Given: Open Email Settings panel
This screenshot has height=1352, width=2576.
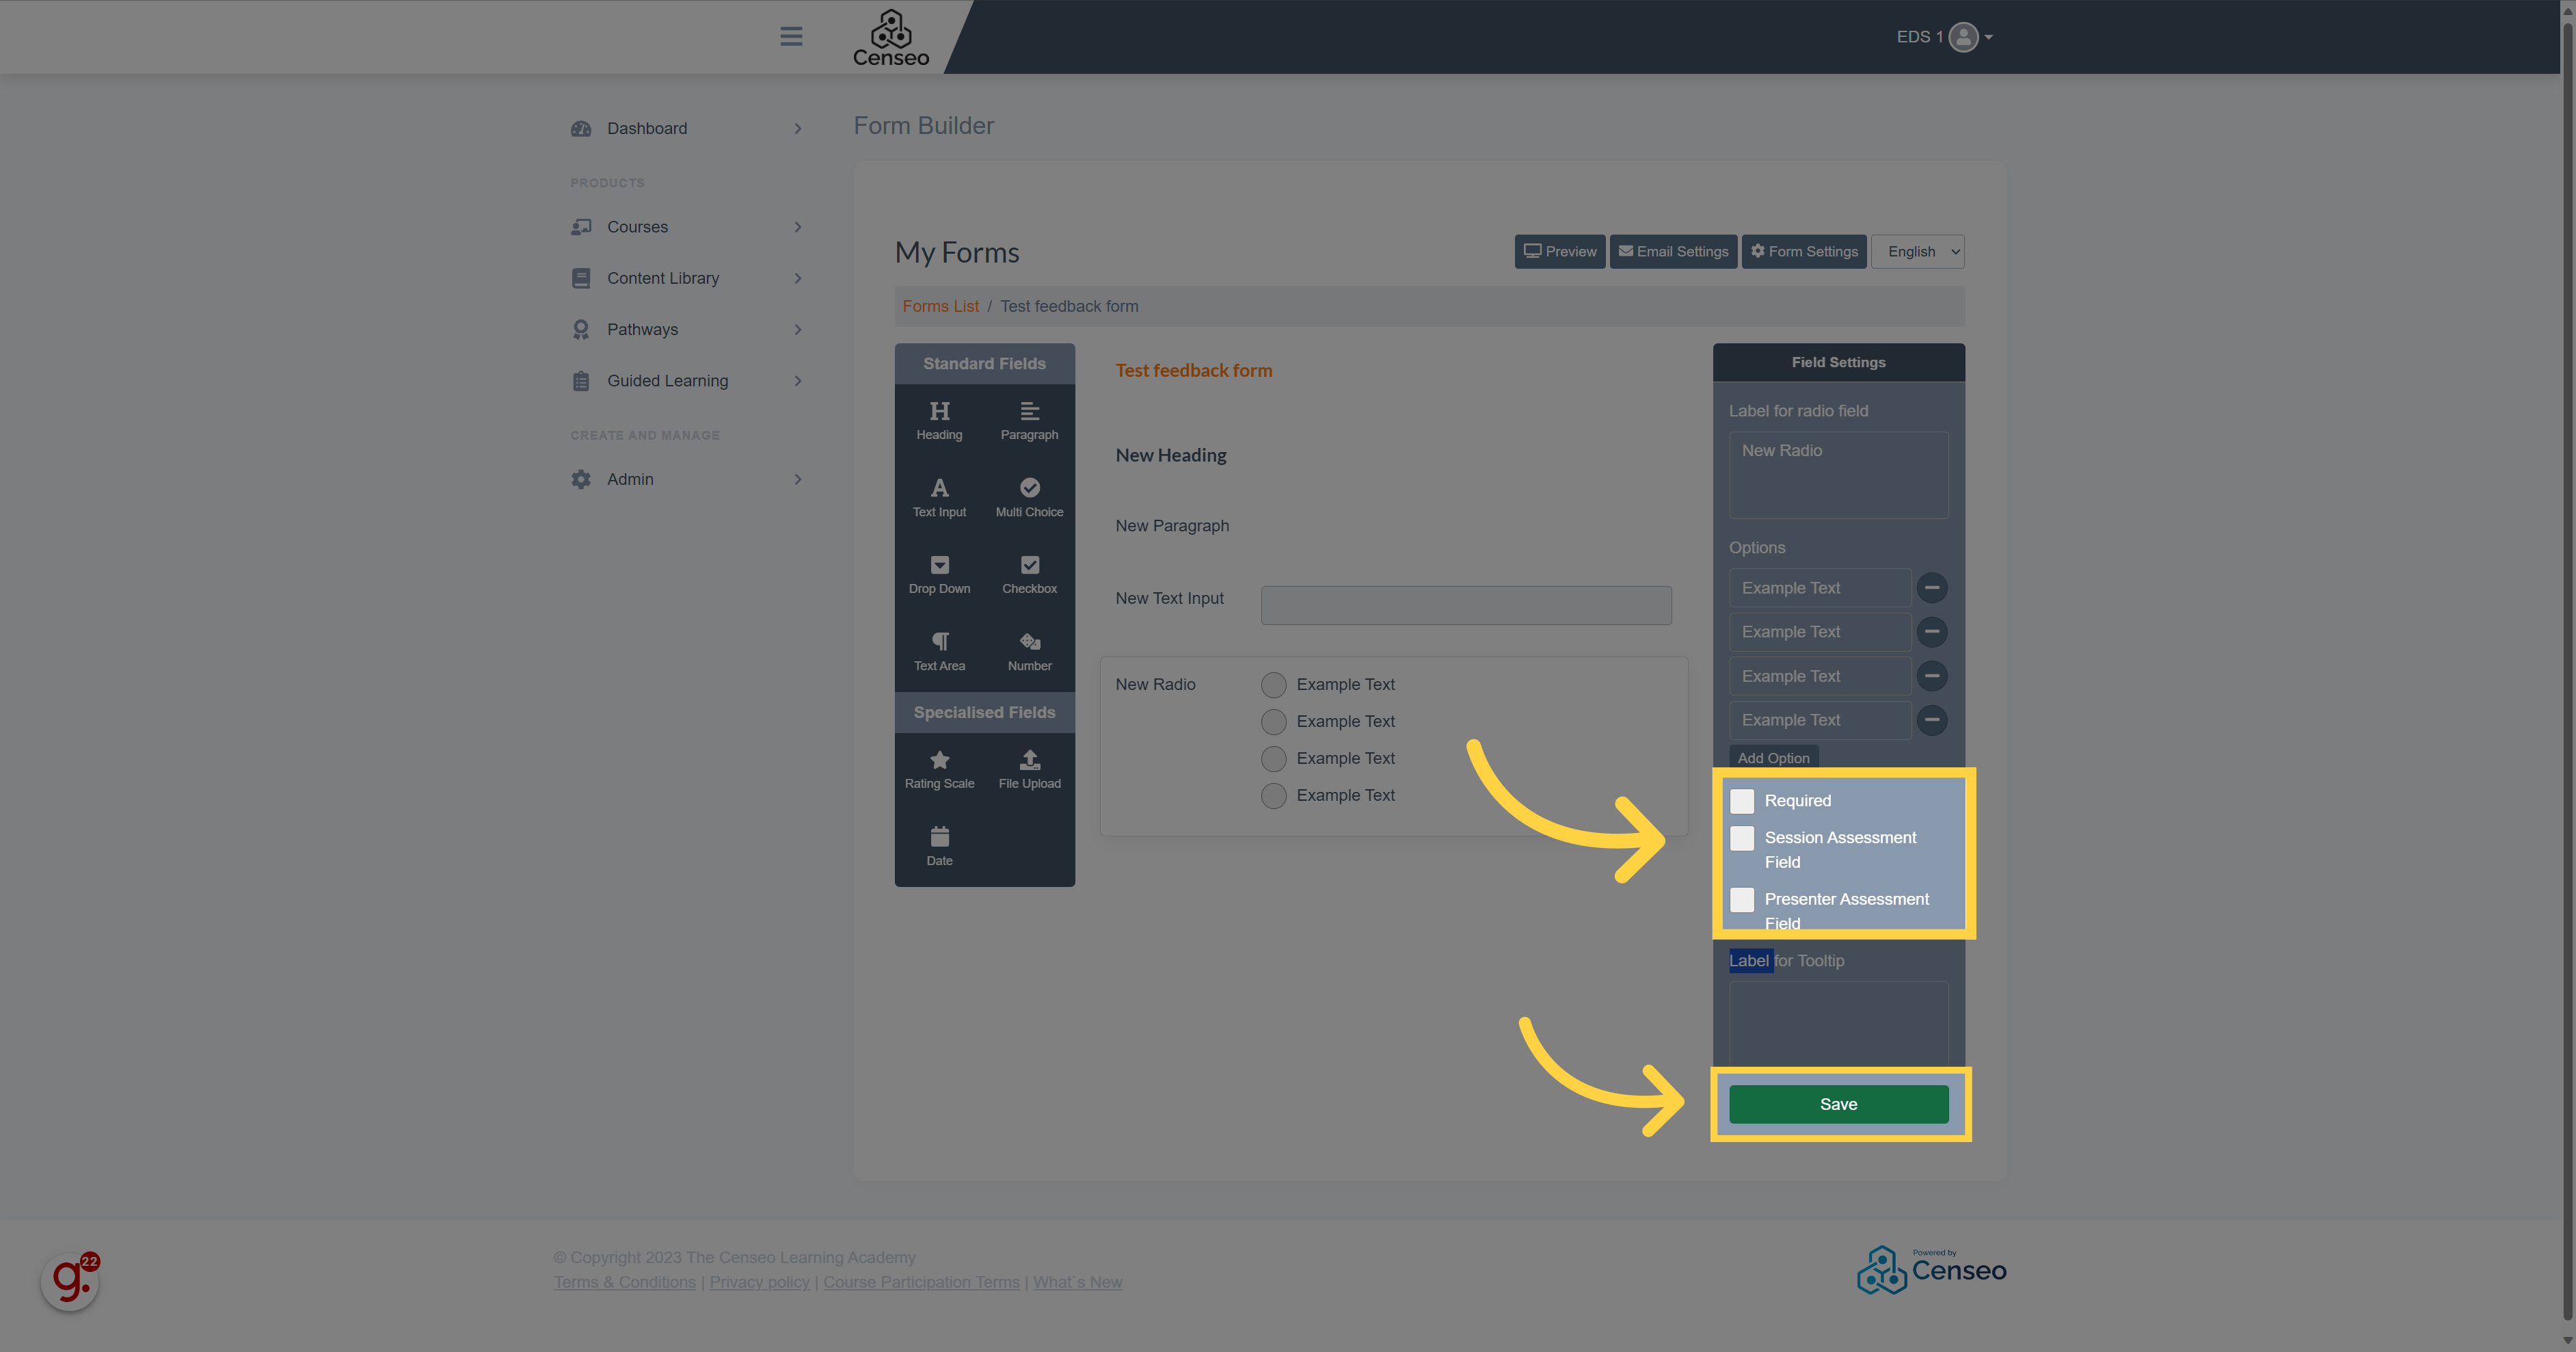Looking at the screenshot, I should tap(1673, 250).
